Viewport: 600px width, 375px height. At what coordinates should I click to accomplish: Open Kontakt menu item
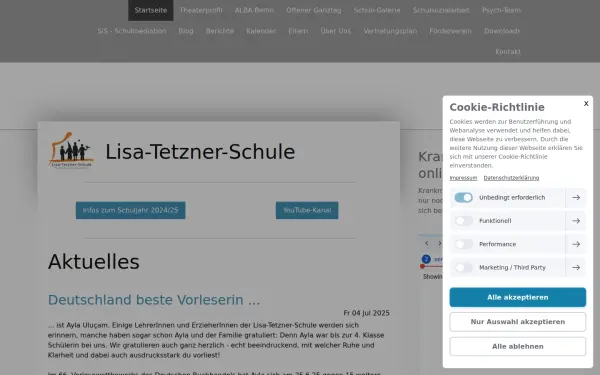[x=508, y=52]
